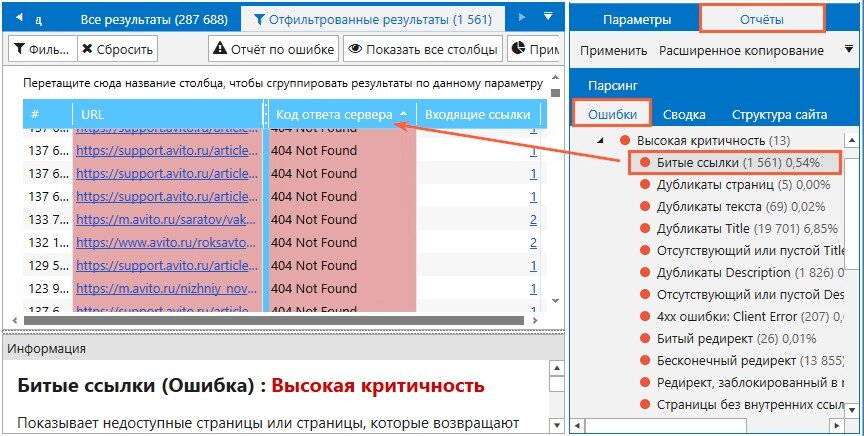Open the m.avito.ru/saratov/vak... link
The width and height of the screenshot is (864, 436).
click(x=166, y=219)
